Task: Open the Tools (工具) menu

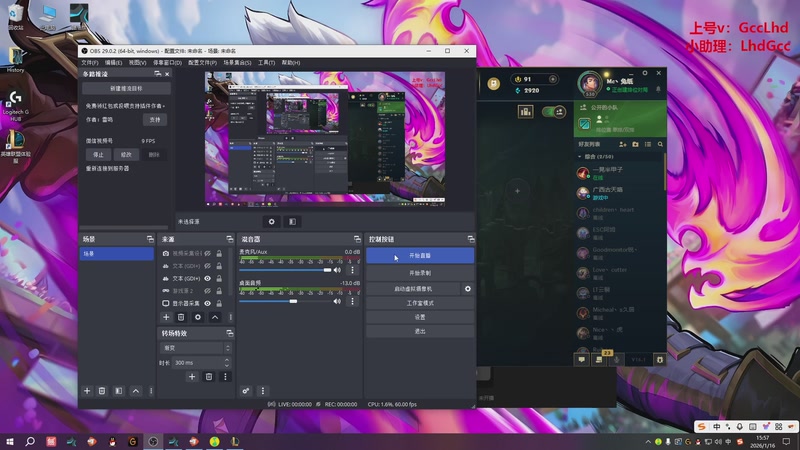Action: 266,63
